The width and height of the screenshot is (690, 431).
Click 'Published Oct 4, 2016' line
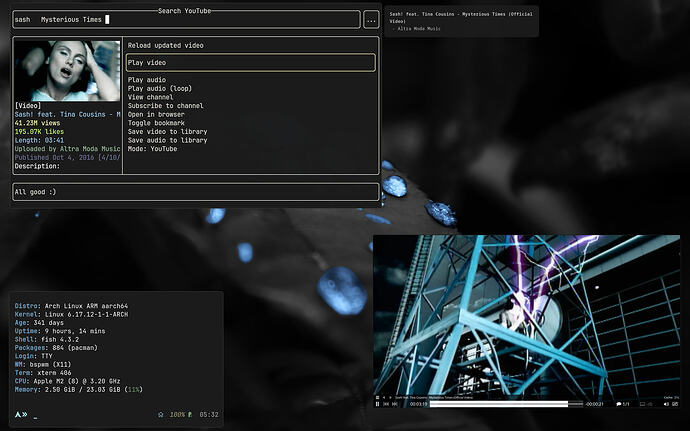pos(67,157)
